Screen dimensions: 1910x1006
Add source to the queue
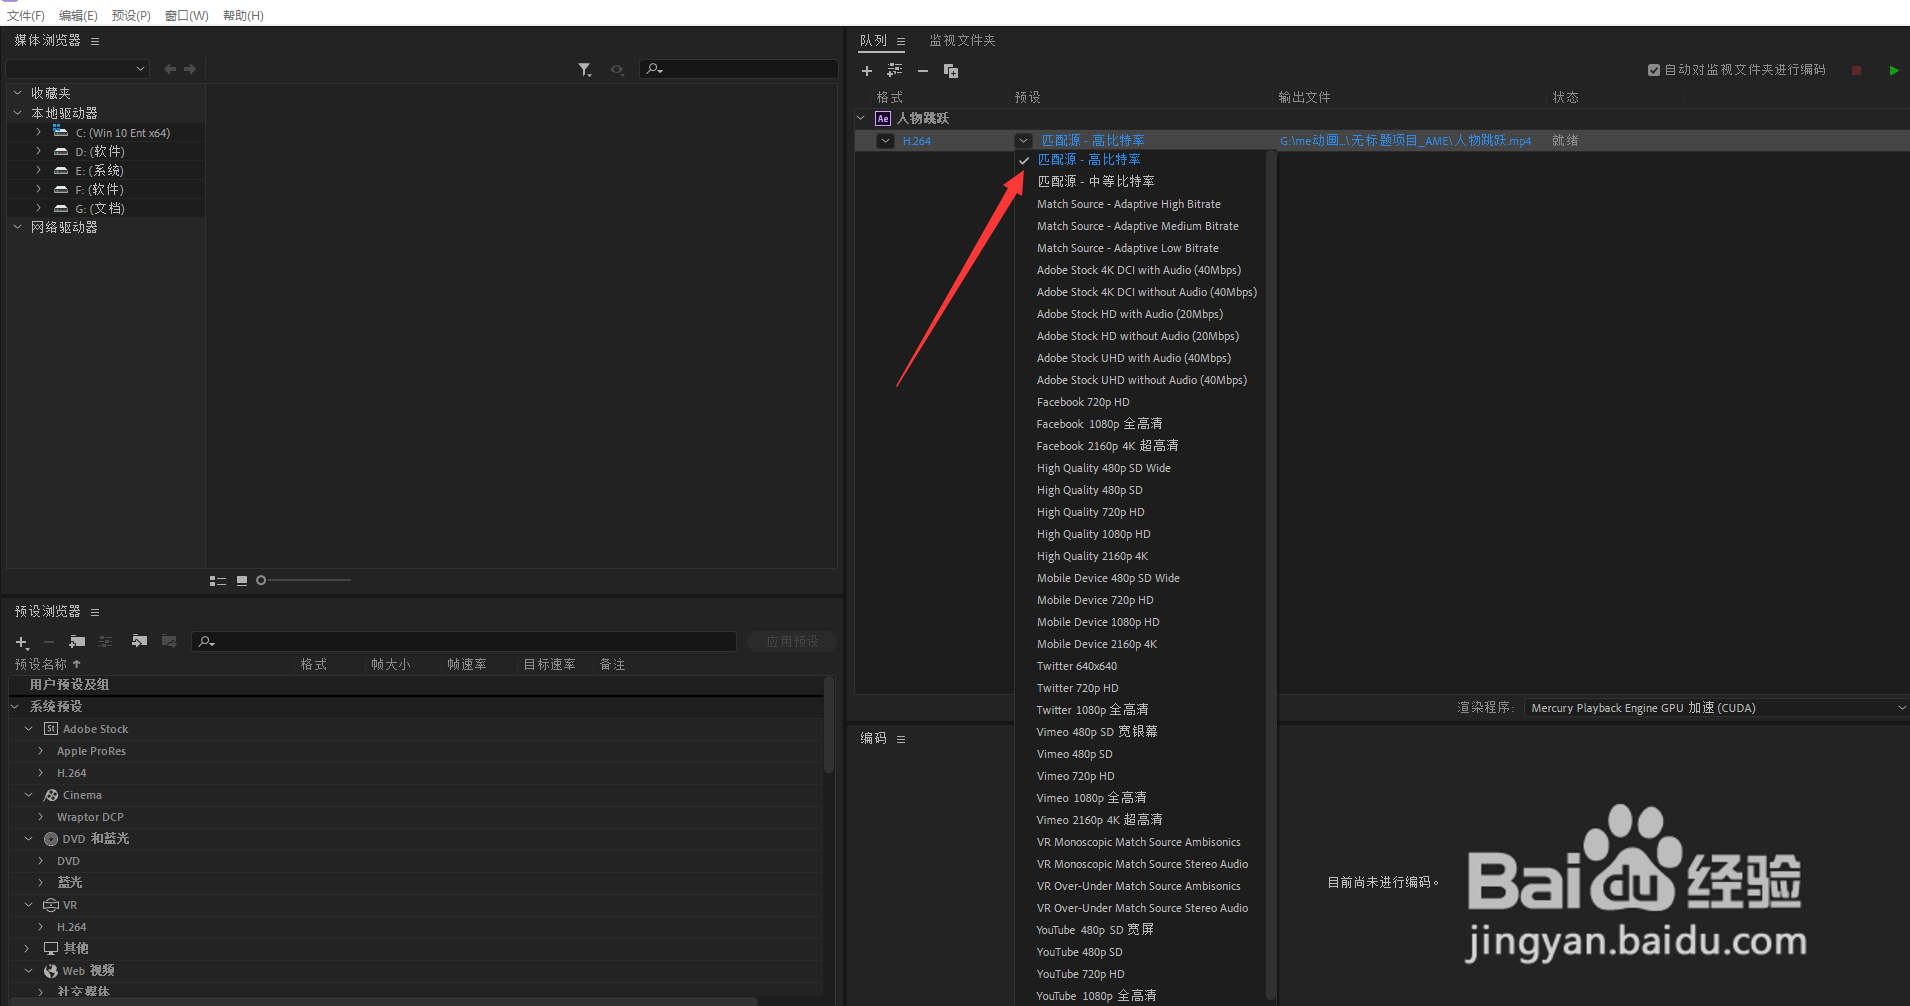(867, 71)
